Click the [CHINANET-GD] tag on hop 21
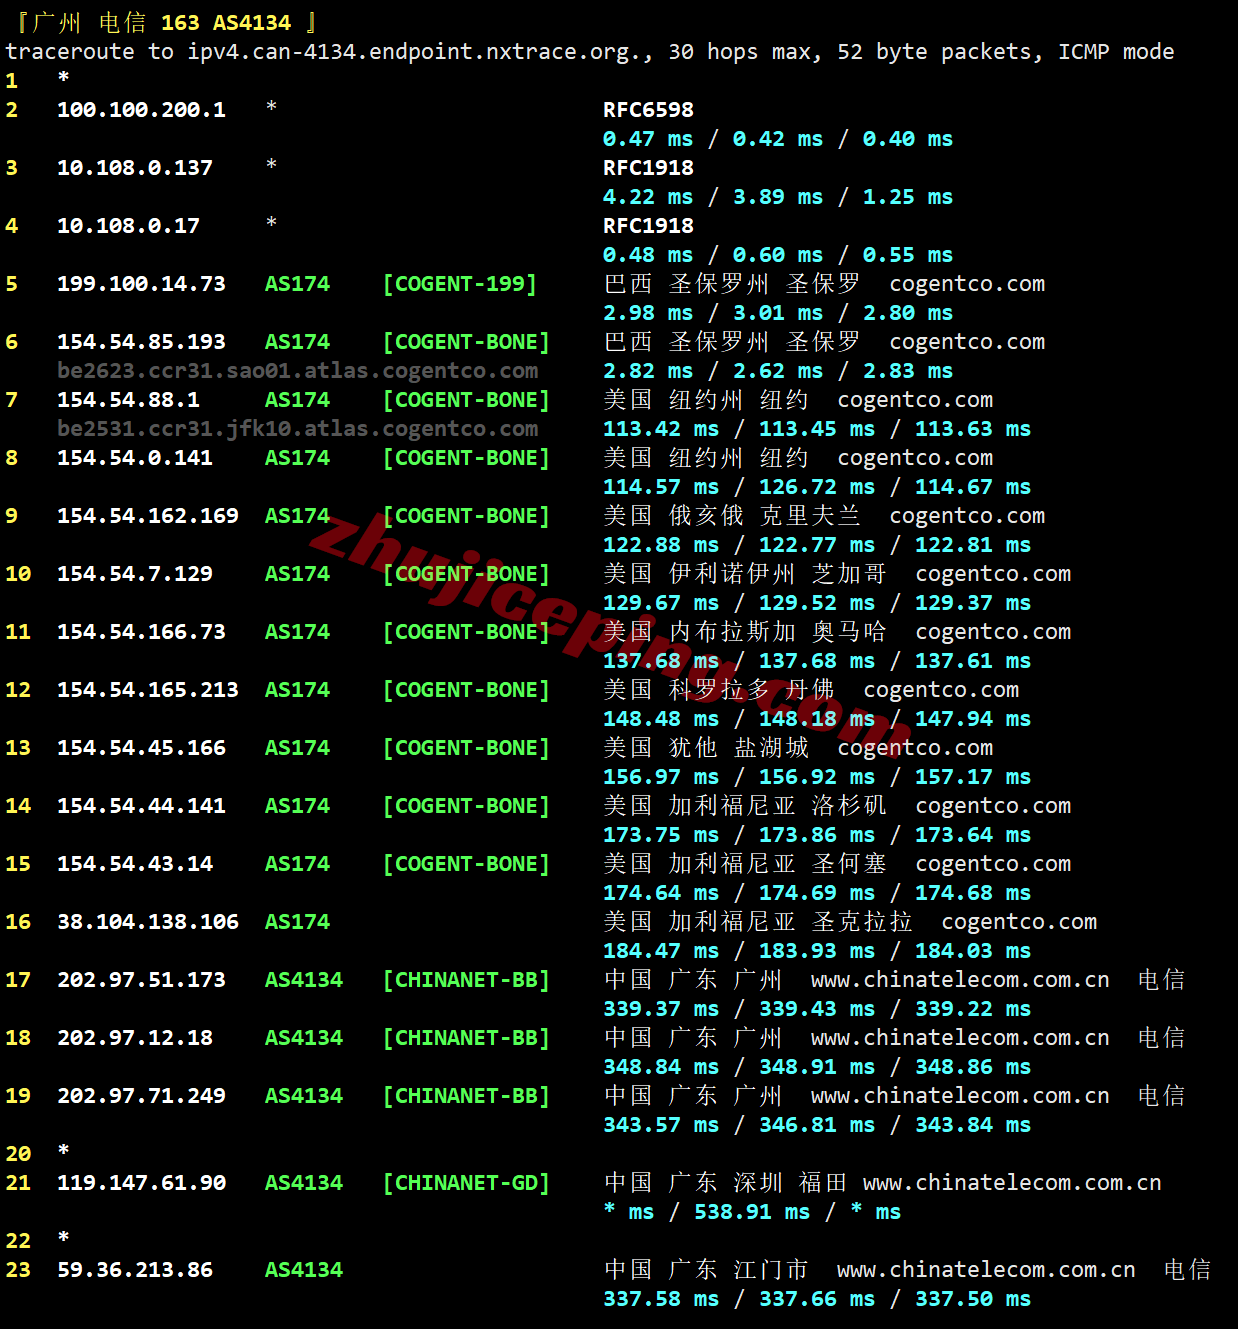Screen dimensions: 1238x1329 [x=466, y=1183]
